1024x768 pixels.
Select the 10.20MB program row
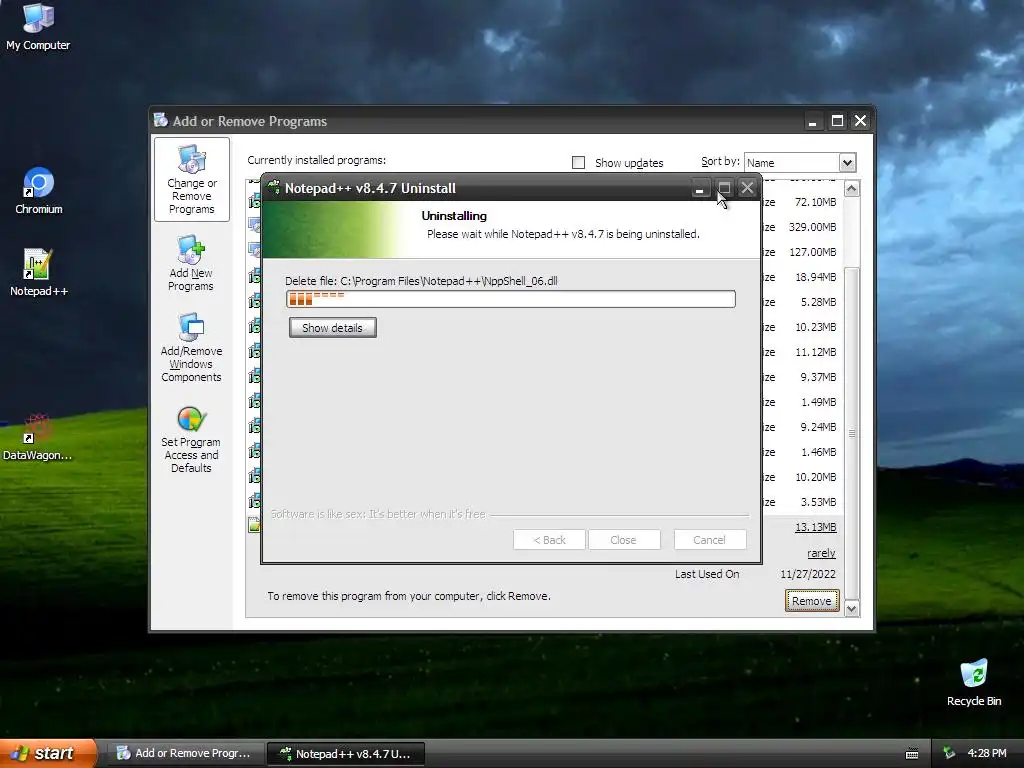pyautogui.click(x=801, y=477)
